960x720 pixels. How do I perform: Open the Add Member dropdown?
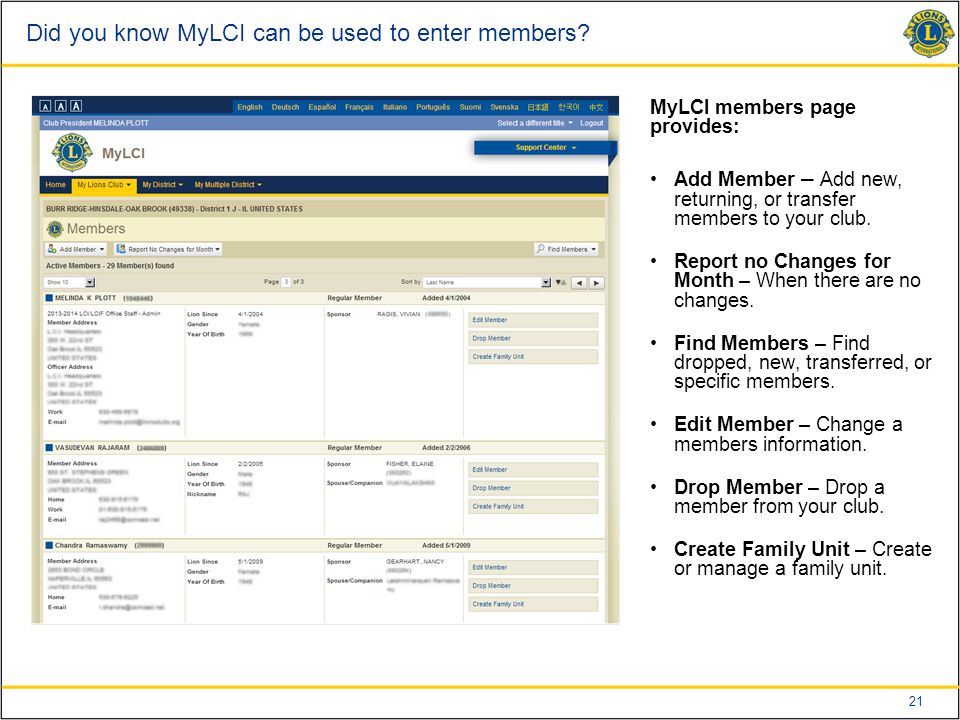tap(76, 249)
